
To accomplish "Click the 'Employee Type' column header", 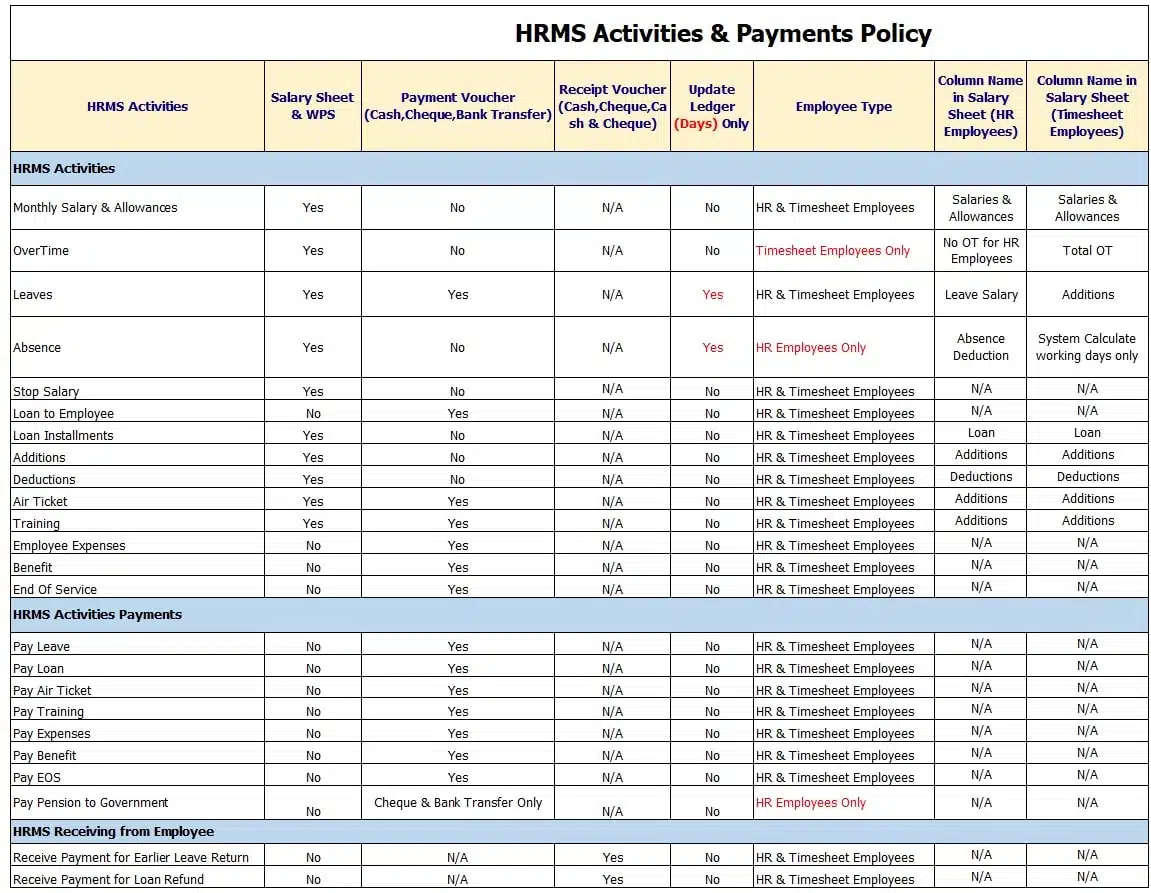I will 843,106.
